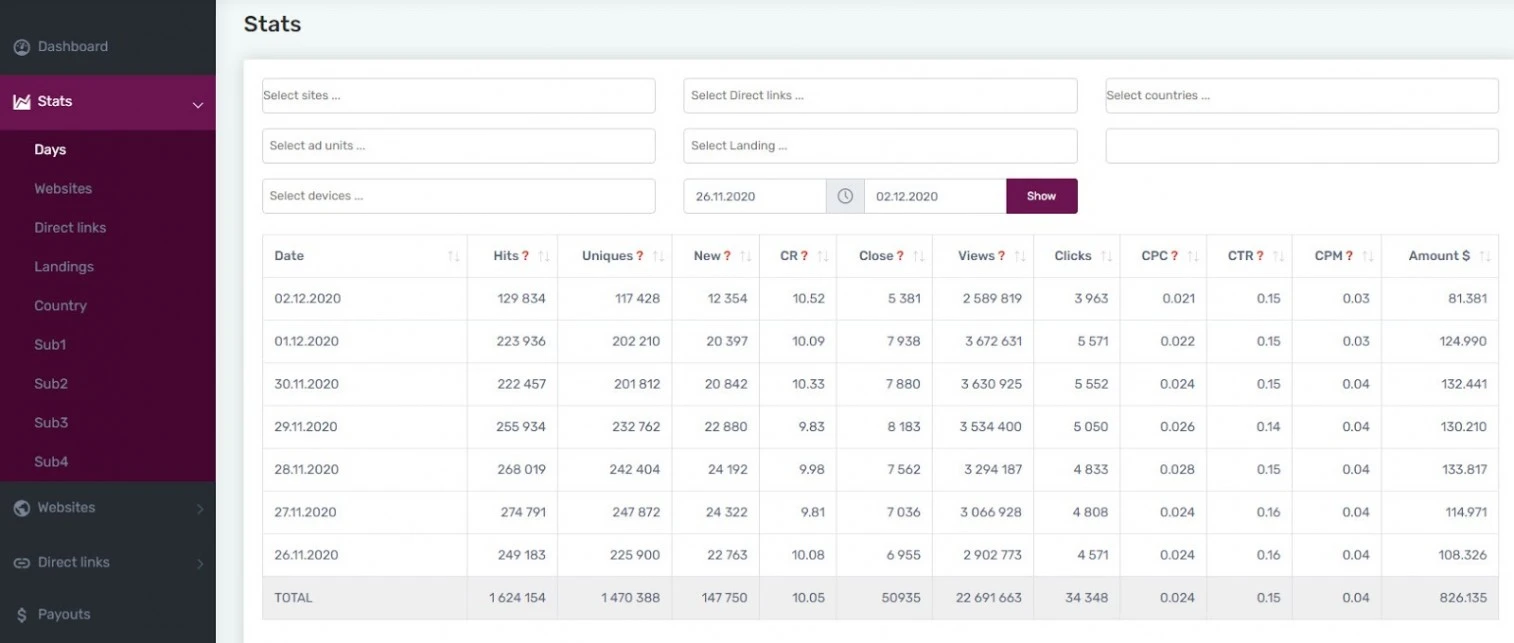
Task: Open the Sub1 stats submenu item
Action: (50, 345)
